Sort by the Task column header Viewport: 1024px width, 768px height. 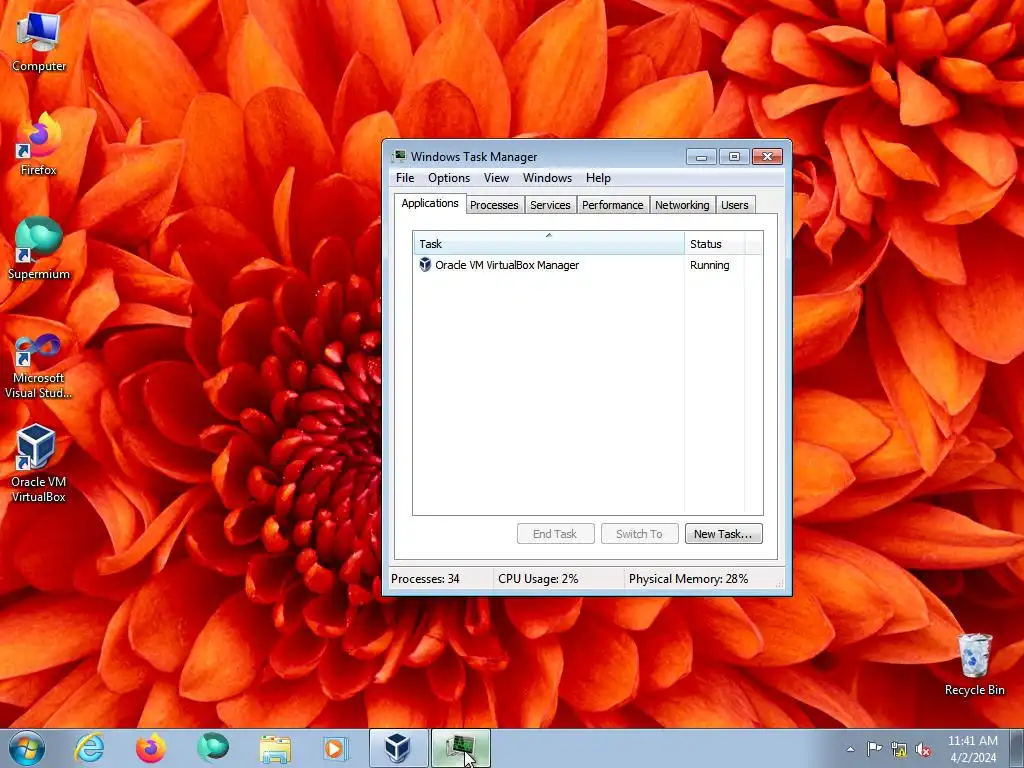click(549, 244)
